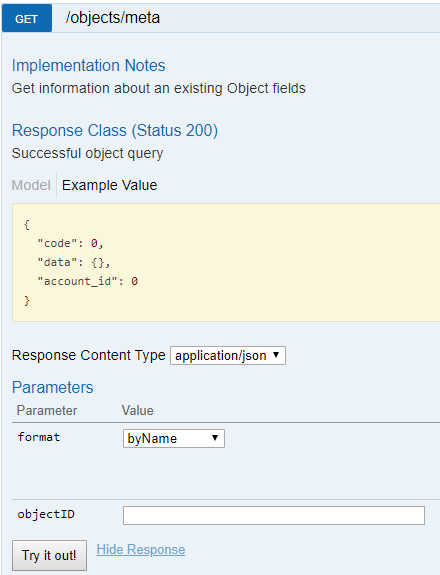
Task: Collapse the /objects/meta endpoint path
Action: [113, 18]
